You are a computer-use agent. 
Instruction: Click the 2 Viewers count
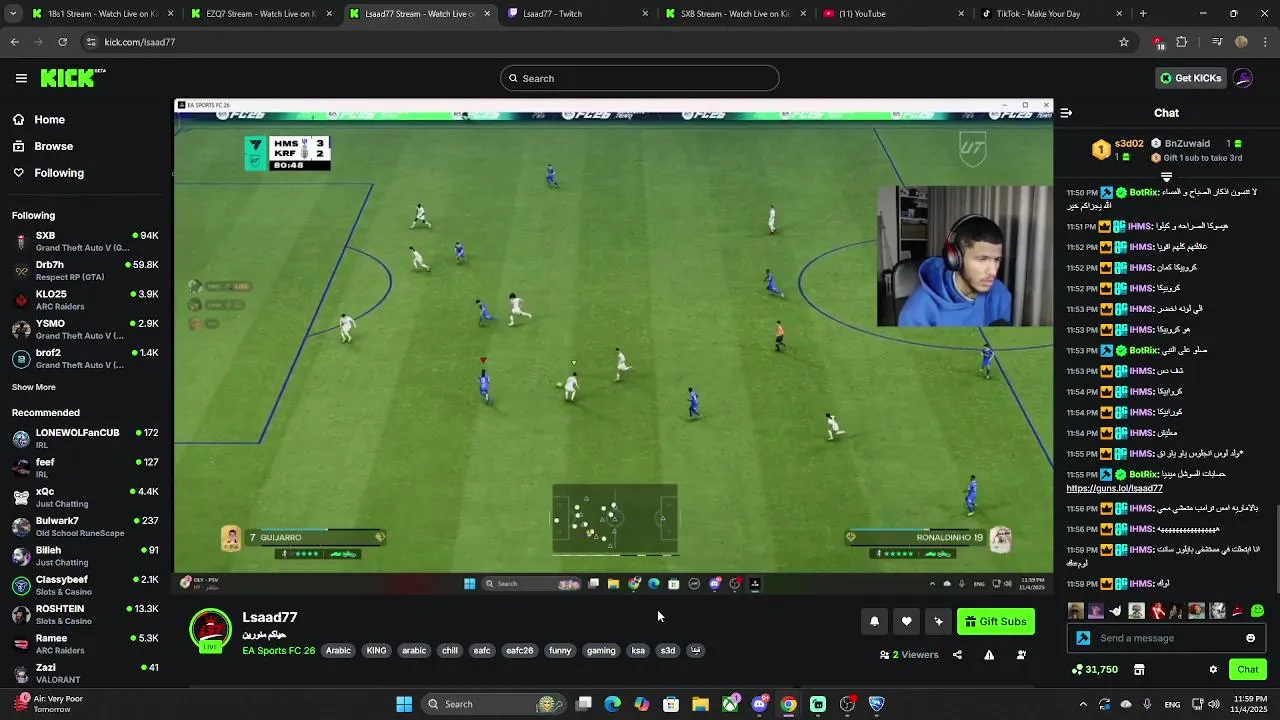click(x=909, y=655)
